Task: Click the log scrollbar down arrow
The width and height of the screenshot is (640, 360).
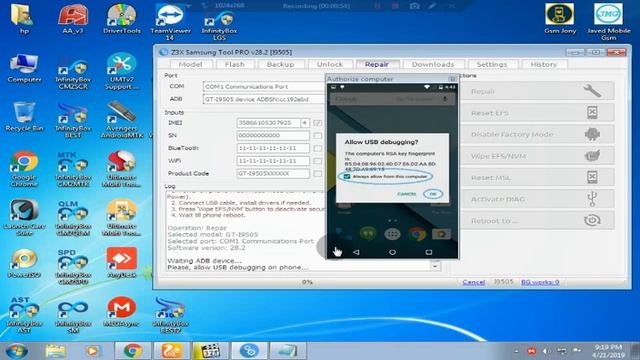Action: tap(436, 266)
